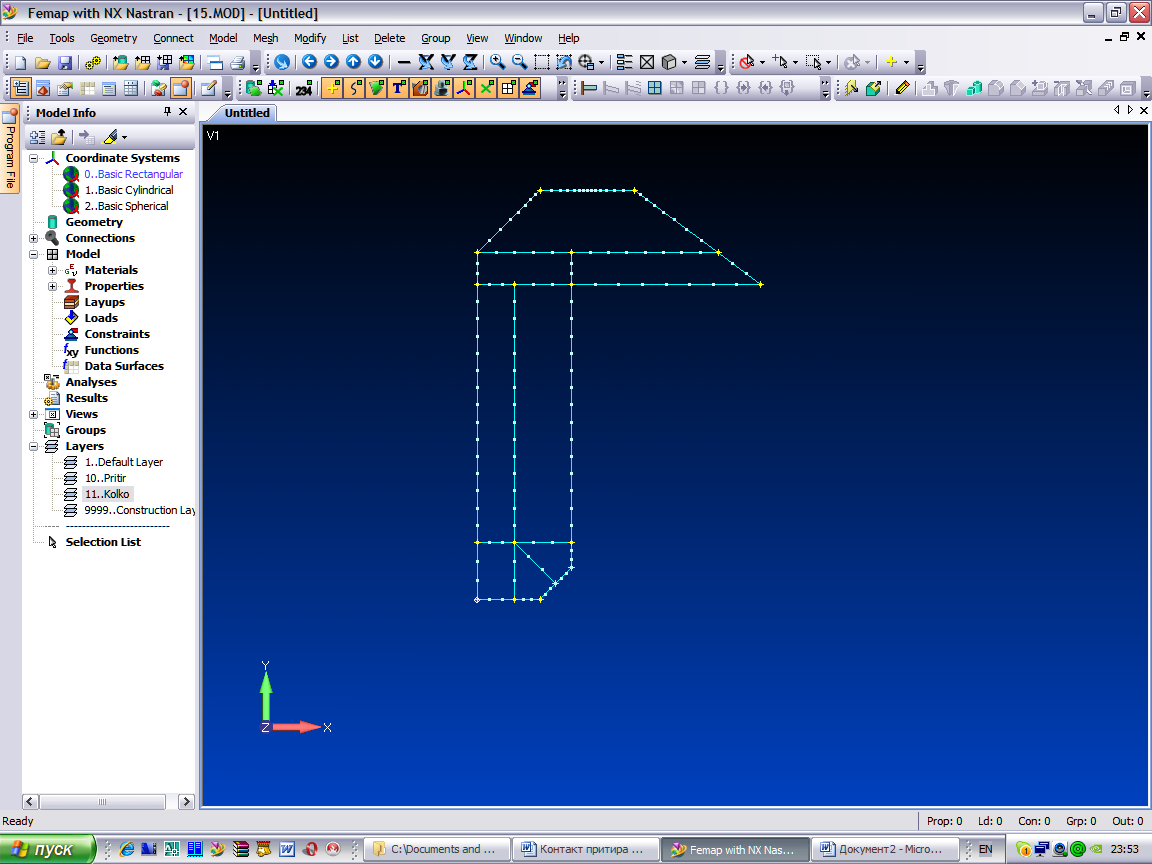The image size is (1152, 864).
Task: Click the Dynamic Rotate view icon
Action: click(x=281, y=62)
